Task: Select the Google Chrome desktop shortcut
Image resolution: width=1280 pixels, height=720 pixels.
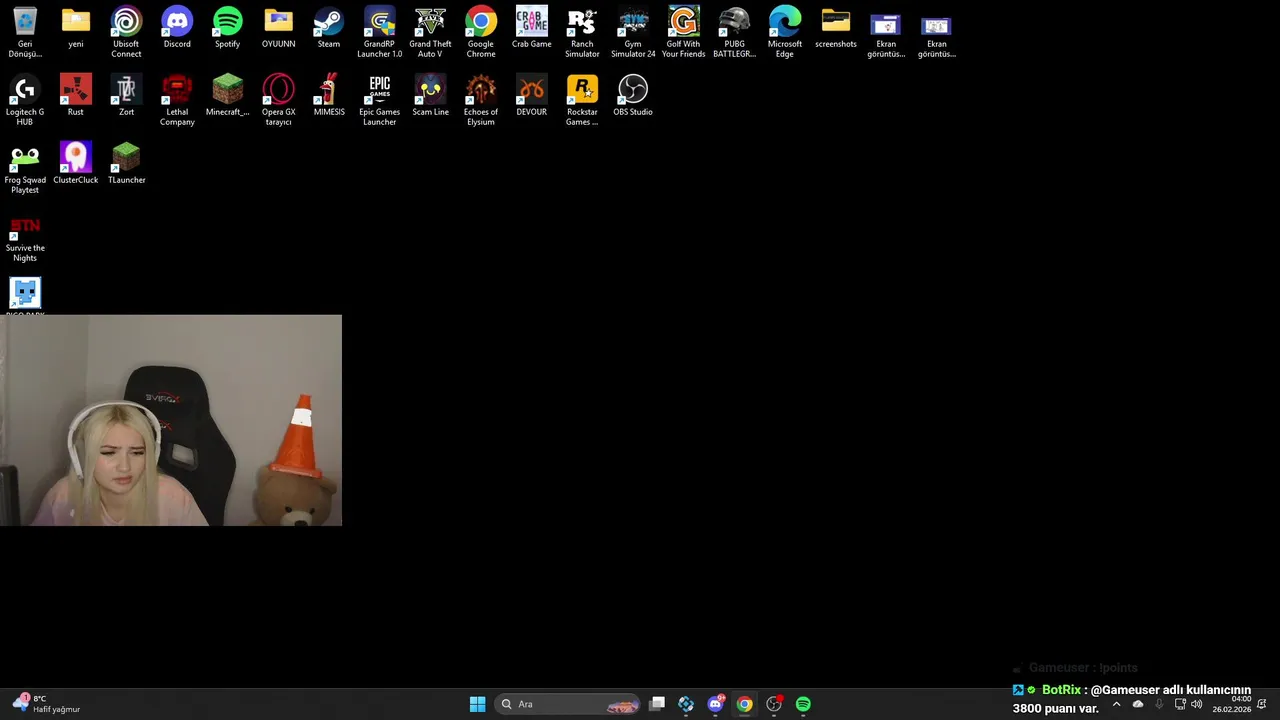Action: click(481, 32)
